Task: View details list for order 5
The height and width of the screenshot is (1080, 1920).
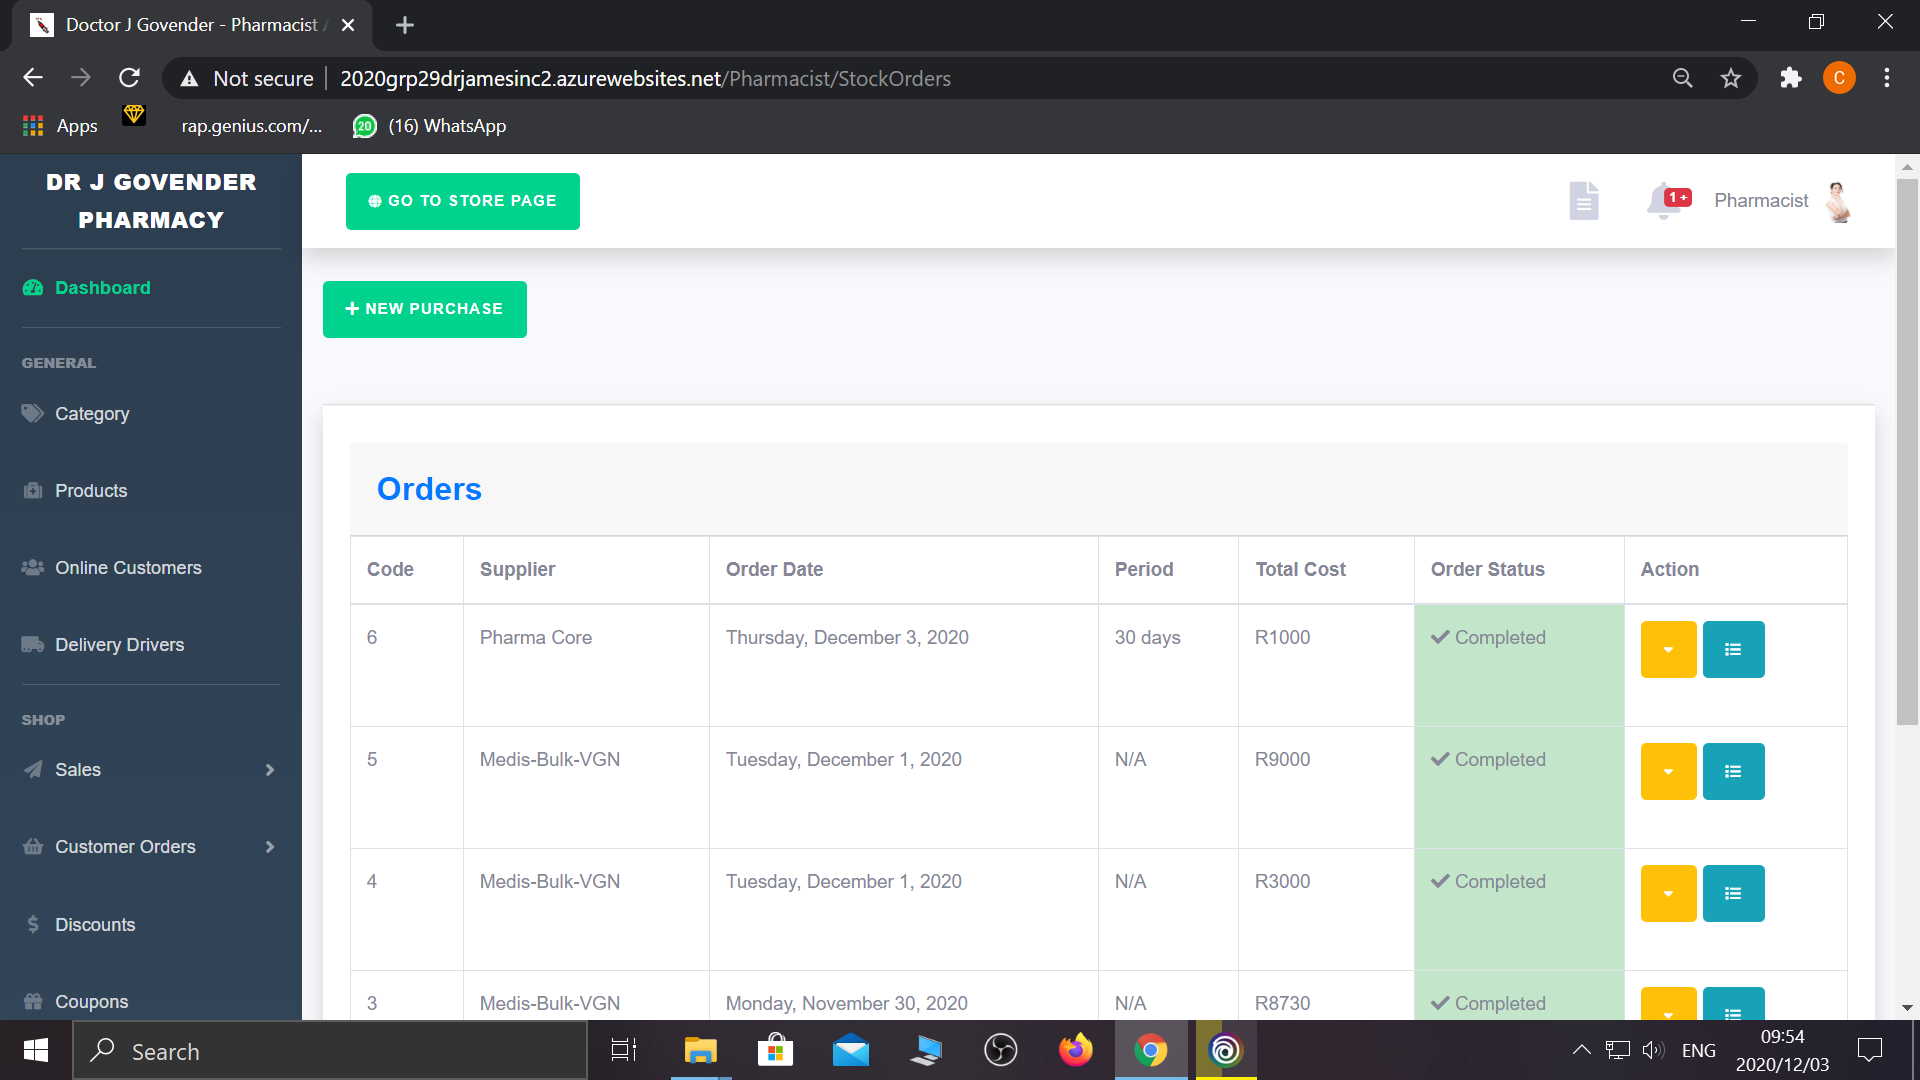Action: 1733,772
